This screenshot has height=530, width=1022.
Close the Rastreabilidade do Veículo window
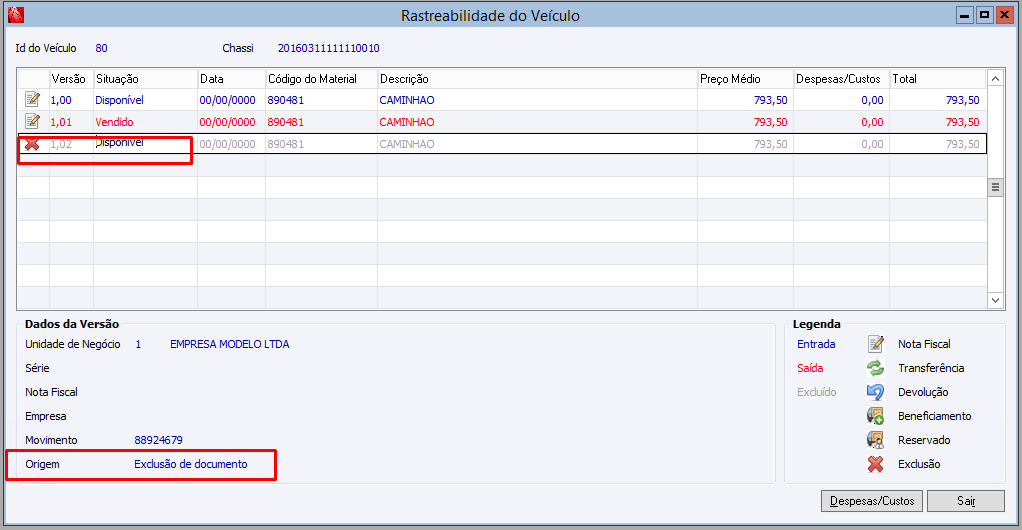pos(1004,15)
